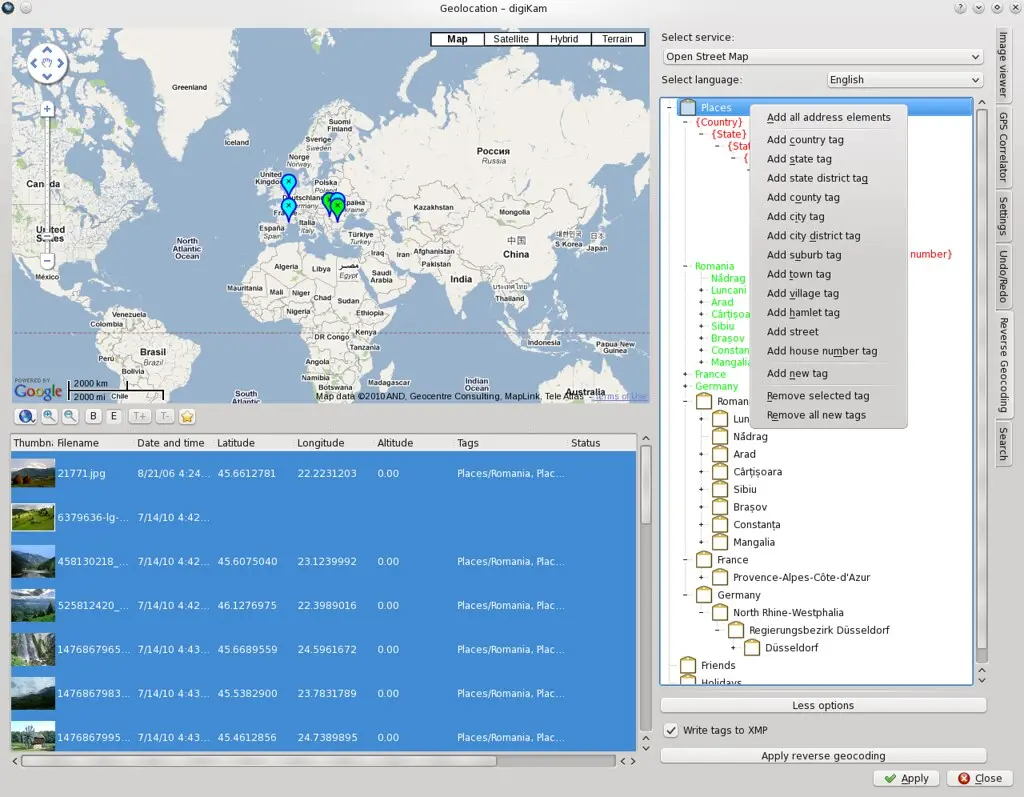The image size is (1024, 797).
Task: Select the 21771.jpg thumbnail
Action: 33,473
